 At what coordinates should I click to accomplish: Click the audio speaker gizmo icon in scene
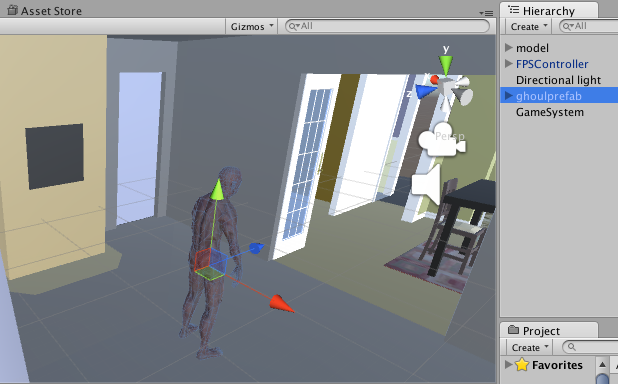point(426,184)
